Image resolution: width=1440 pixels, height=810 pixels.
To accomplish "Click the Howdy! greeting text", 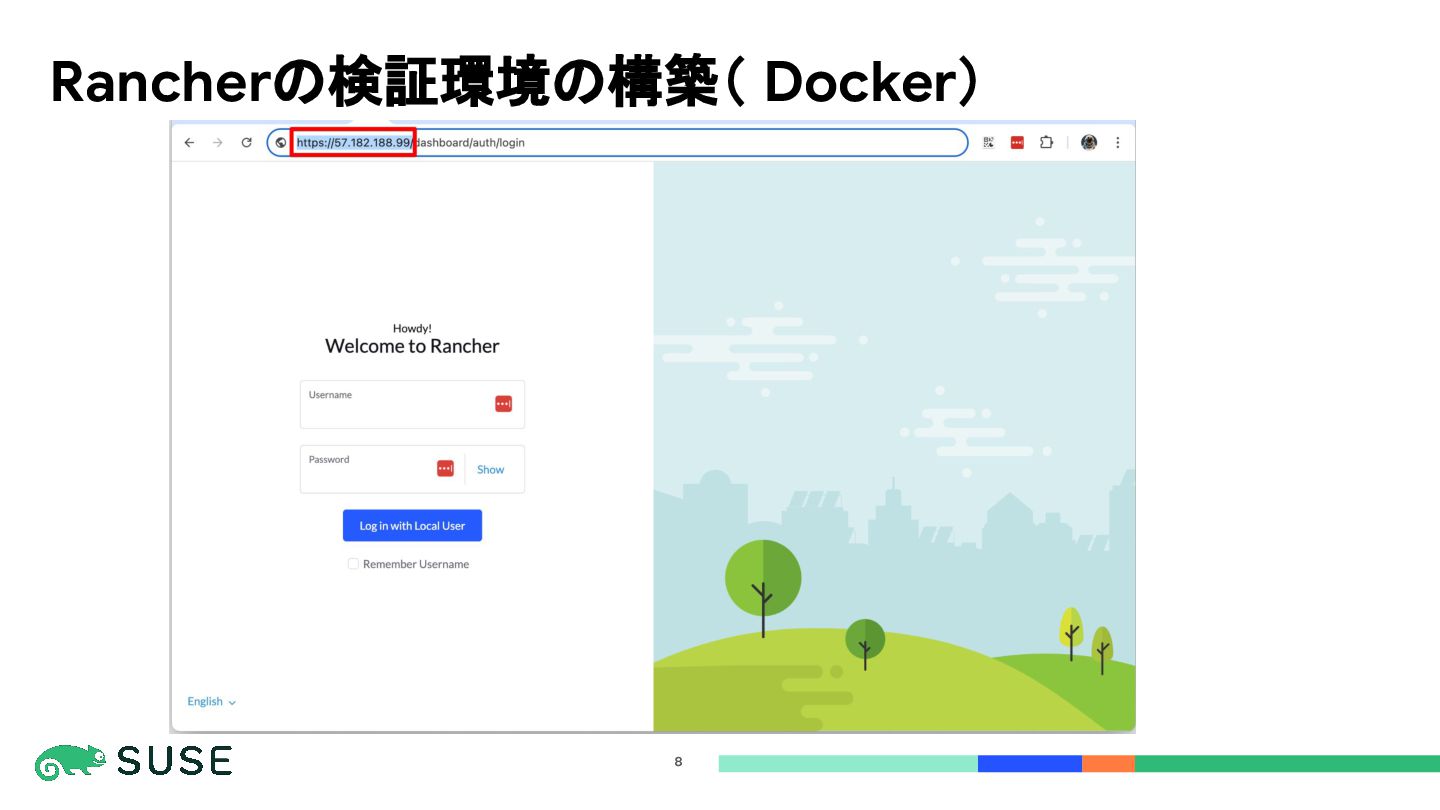I will click(x=412, y=328).
